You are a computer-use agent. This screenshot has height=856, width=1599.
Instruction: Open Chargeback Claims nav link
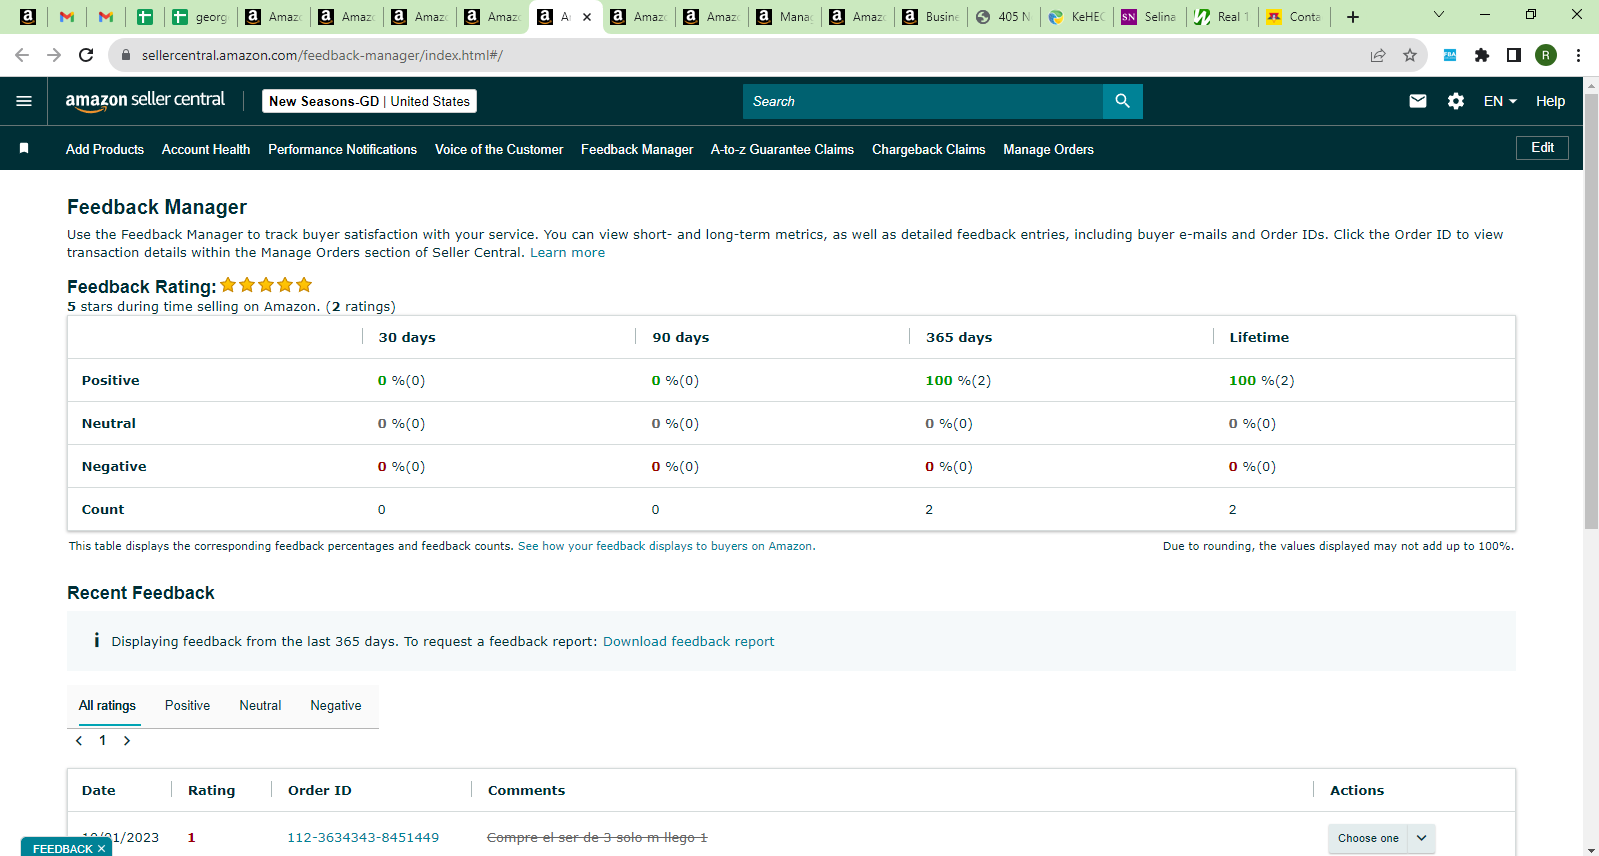coord(928,149)
